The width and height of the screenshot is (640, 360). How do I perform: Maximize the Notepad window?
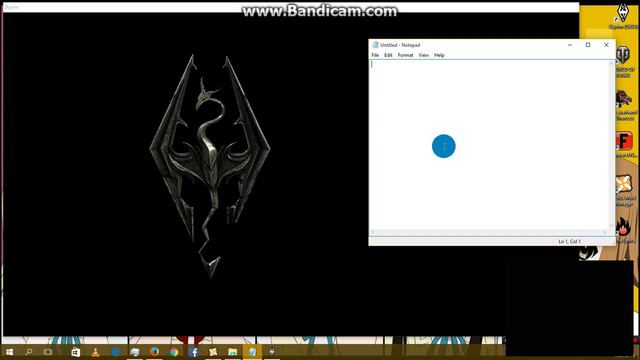588,45
